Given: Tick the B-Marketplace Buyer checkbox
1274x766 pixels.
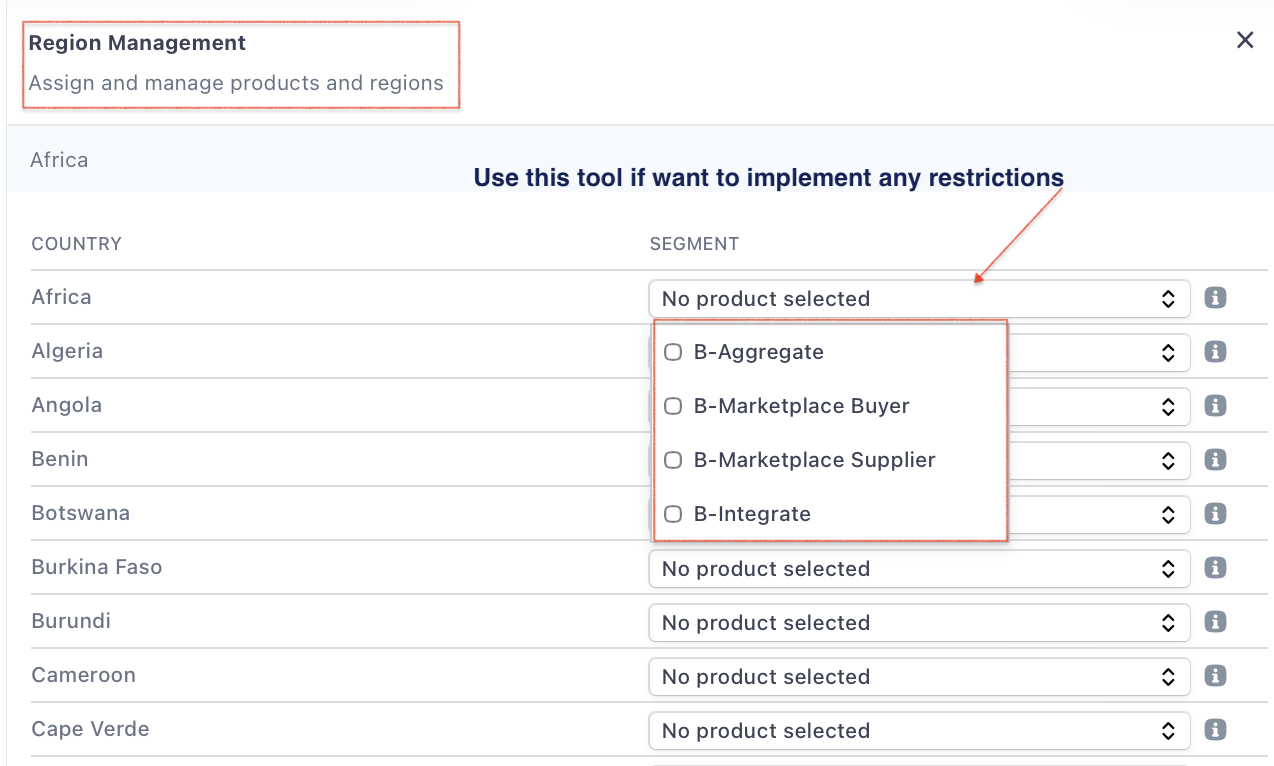Looking at the screenshot, I should 674,406.
